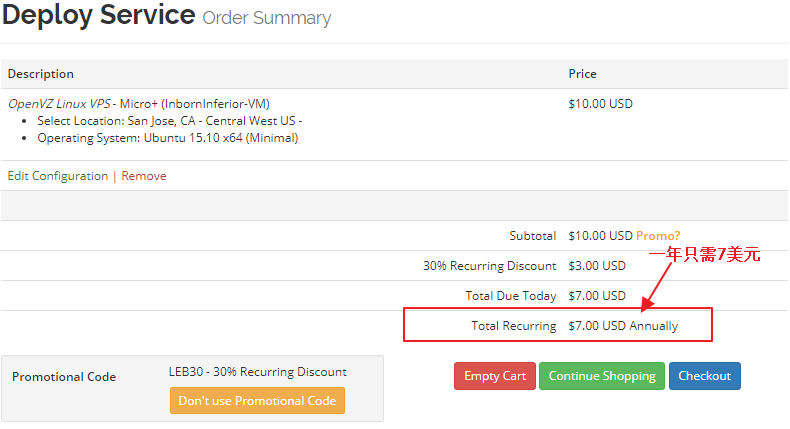Click the Subtotal label
This screenshot has width=790, height=429.
click(532, 236)
